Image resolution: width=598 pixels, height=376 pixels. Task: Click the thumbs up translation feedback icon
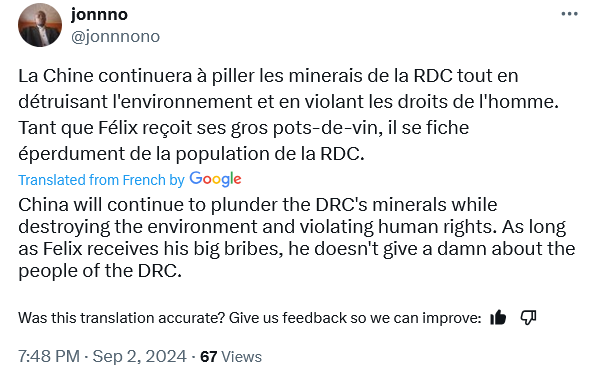pos(498,317)
